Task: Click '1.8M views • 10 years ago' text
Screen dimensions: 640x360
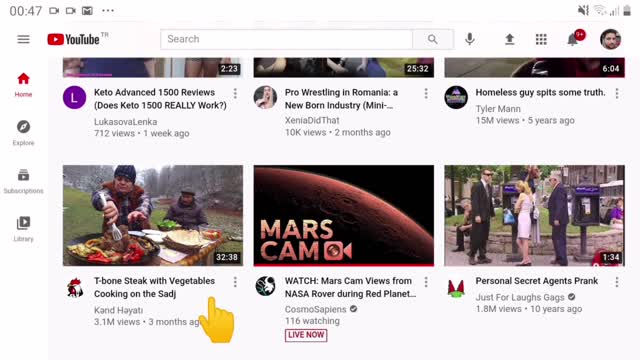Action: pyautogui.click(x=529, y=309)
